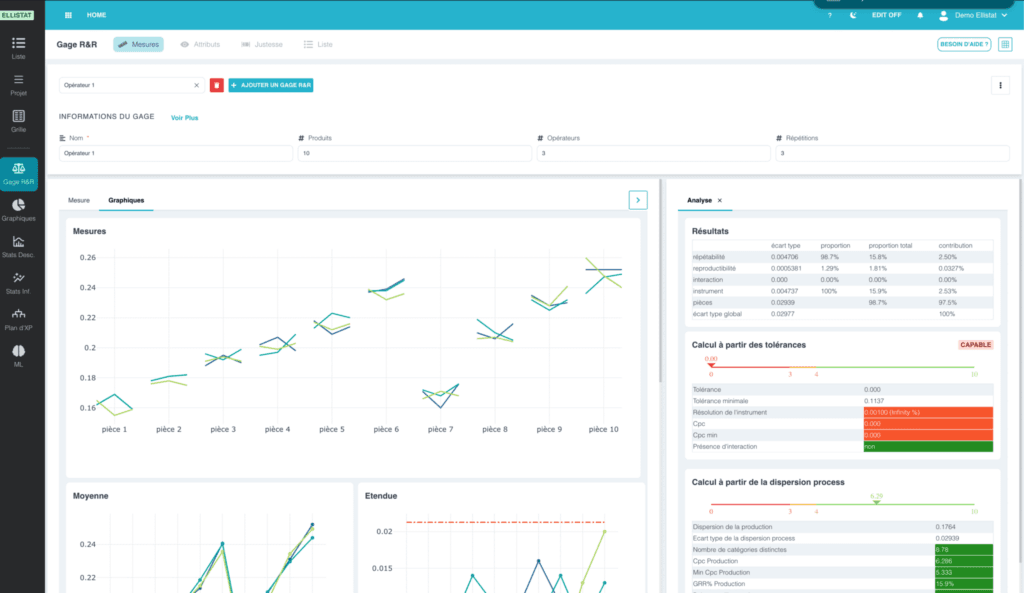Clear the Opérateur 1 selector with the X

(197, 85)
